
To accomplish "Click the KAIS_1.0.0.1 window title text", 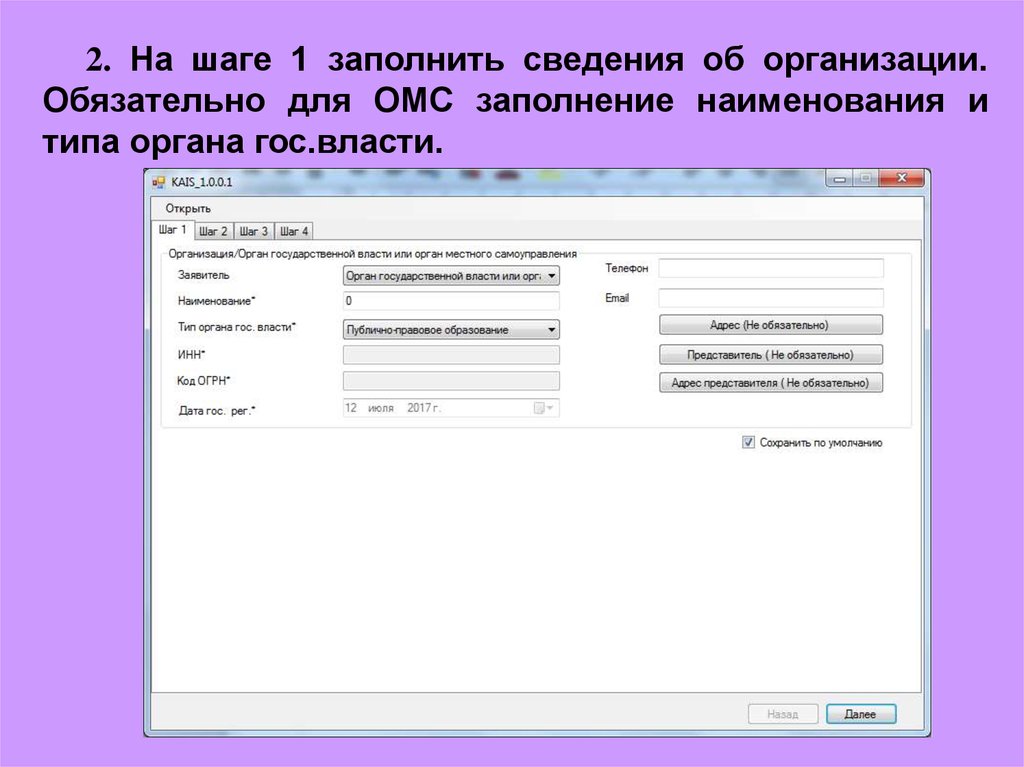I will click(202, 182).
